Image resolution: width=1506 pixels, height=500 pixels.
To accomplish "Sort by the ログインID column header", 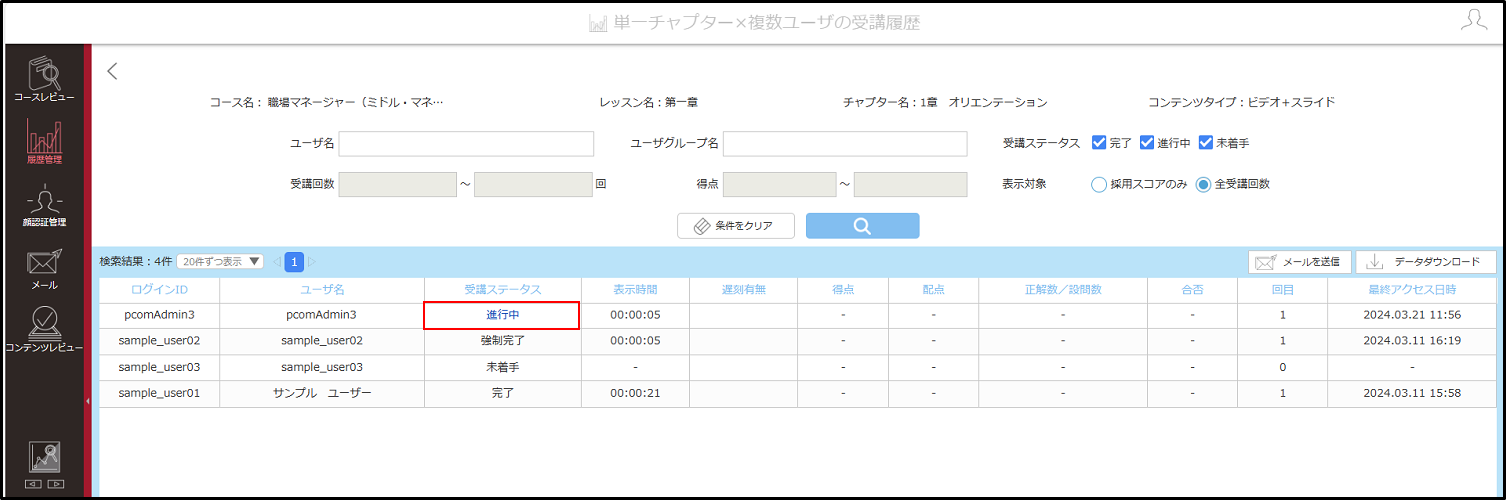I will tap(160, 289).
